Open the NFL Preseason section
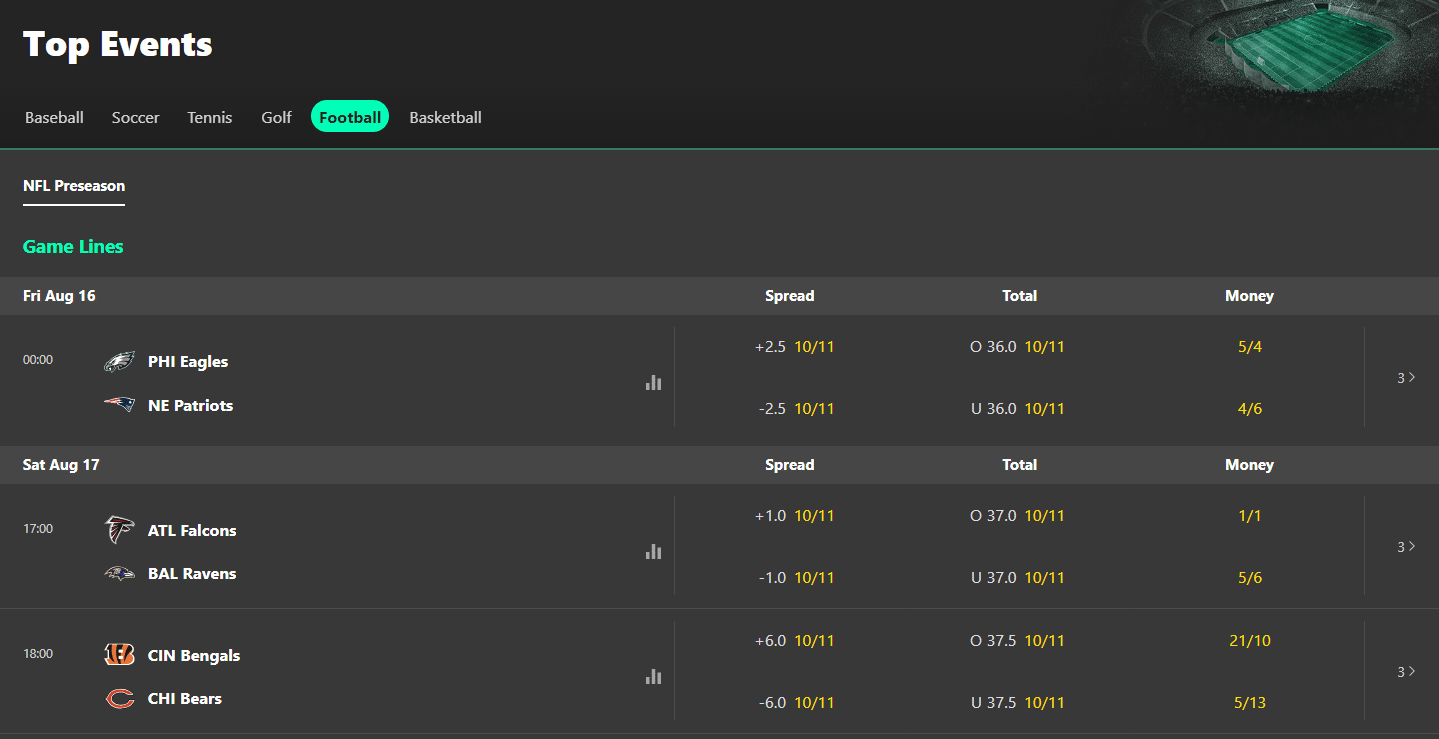 73,186
